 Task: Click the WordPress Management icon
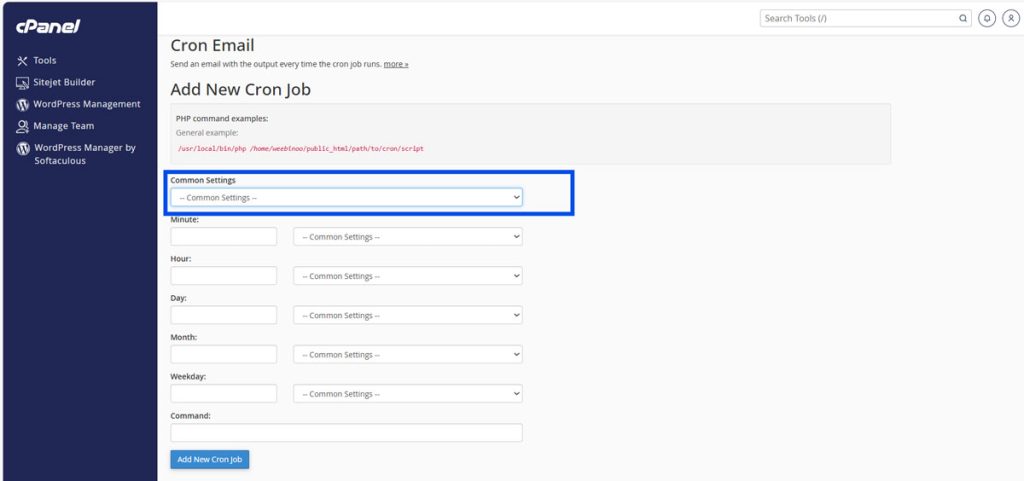(x=22, y=105)
